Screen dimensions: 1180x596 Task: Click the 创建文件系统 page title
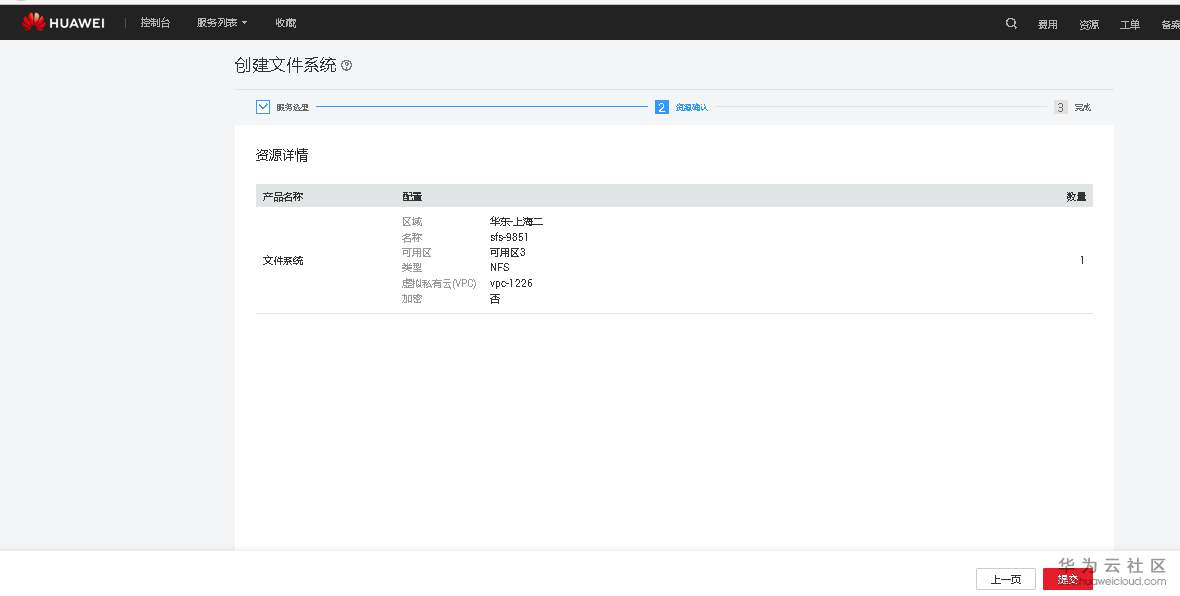point(285,65)
